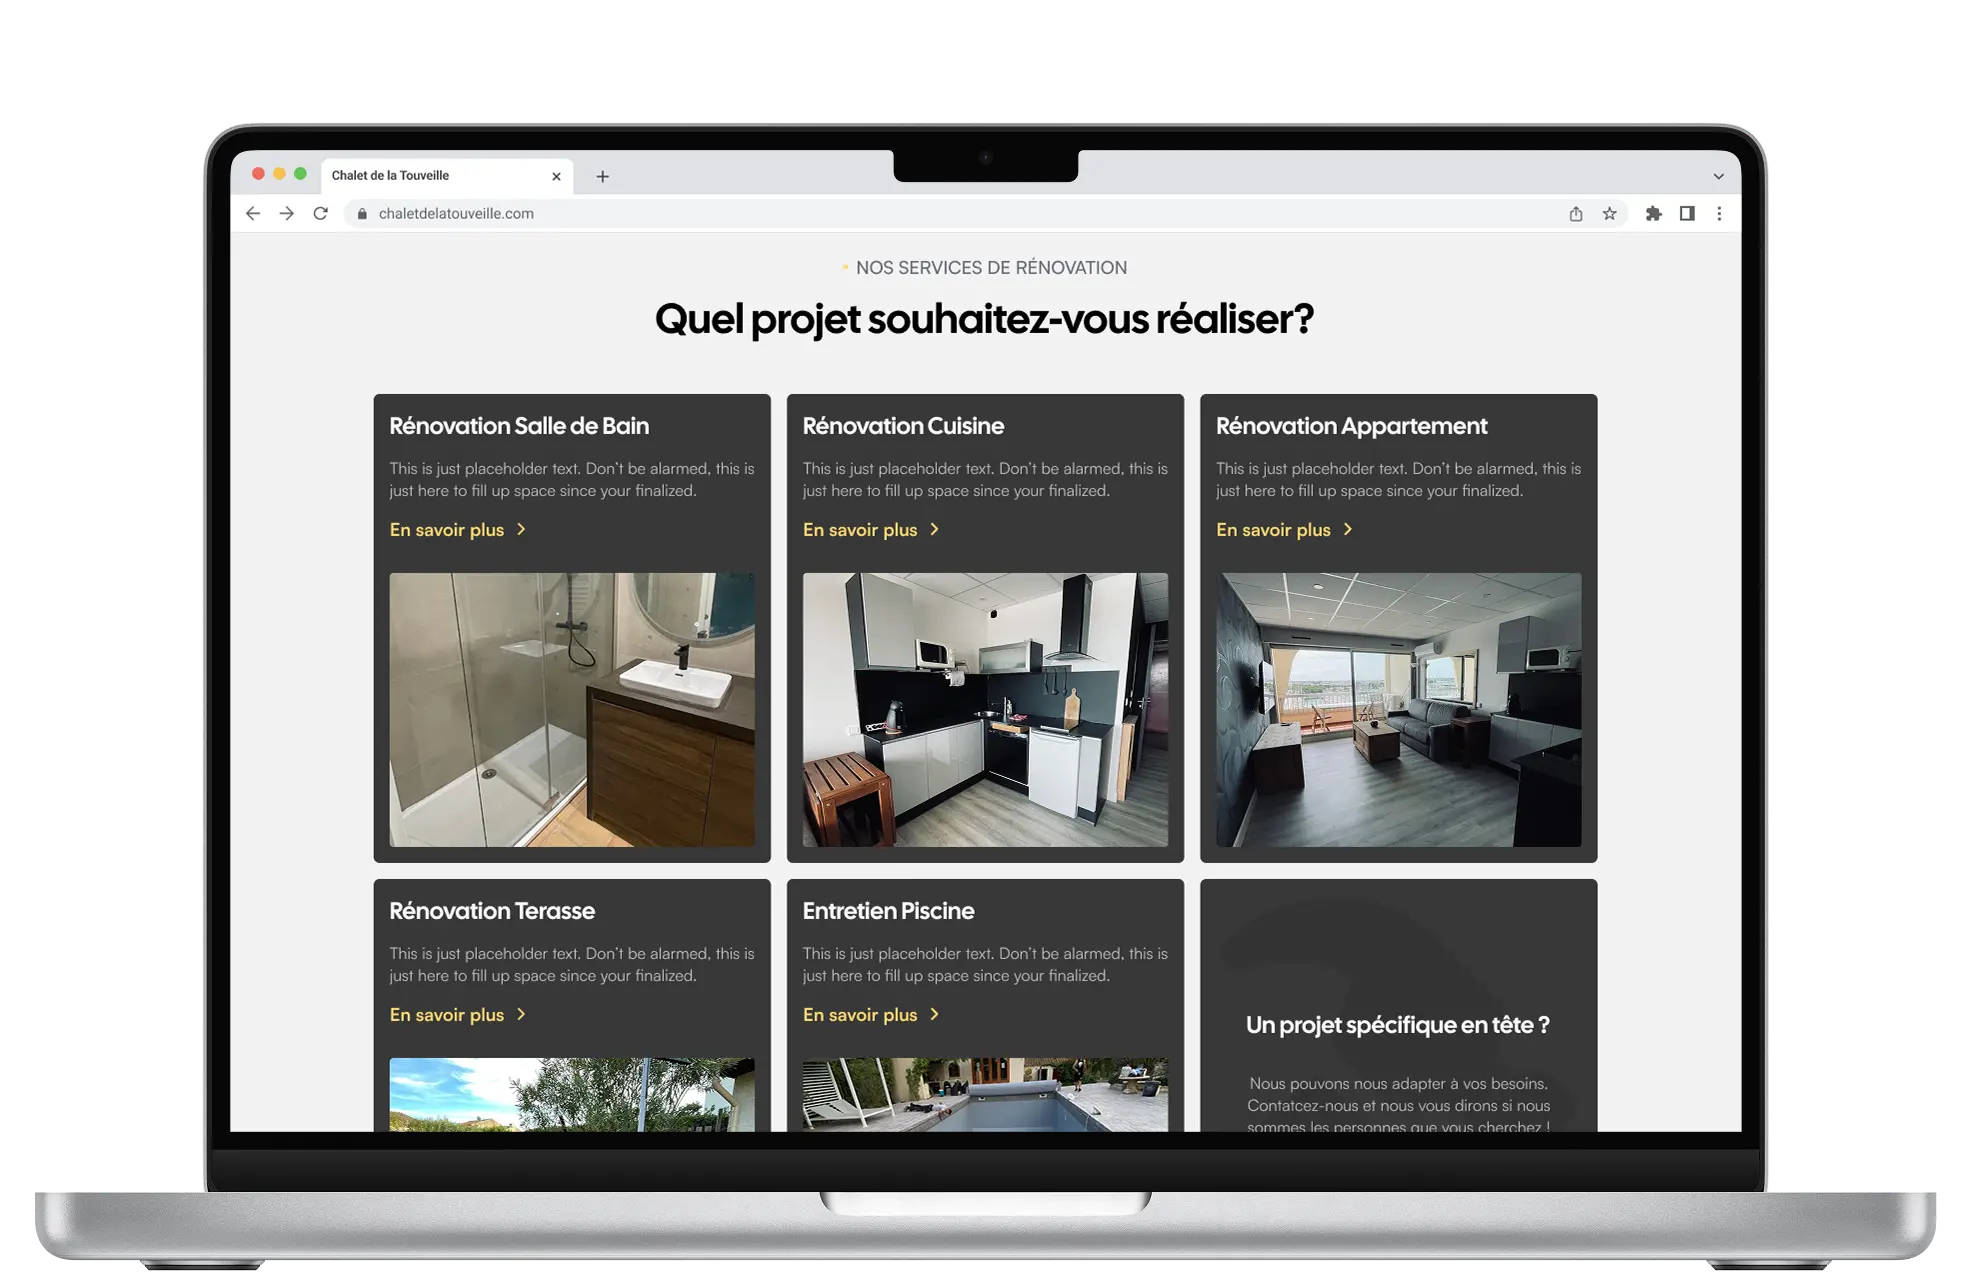Open the three-dot browser menu
This screenshot has width=1972, height=1282.
point(1720,213)
